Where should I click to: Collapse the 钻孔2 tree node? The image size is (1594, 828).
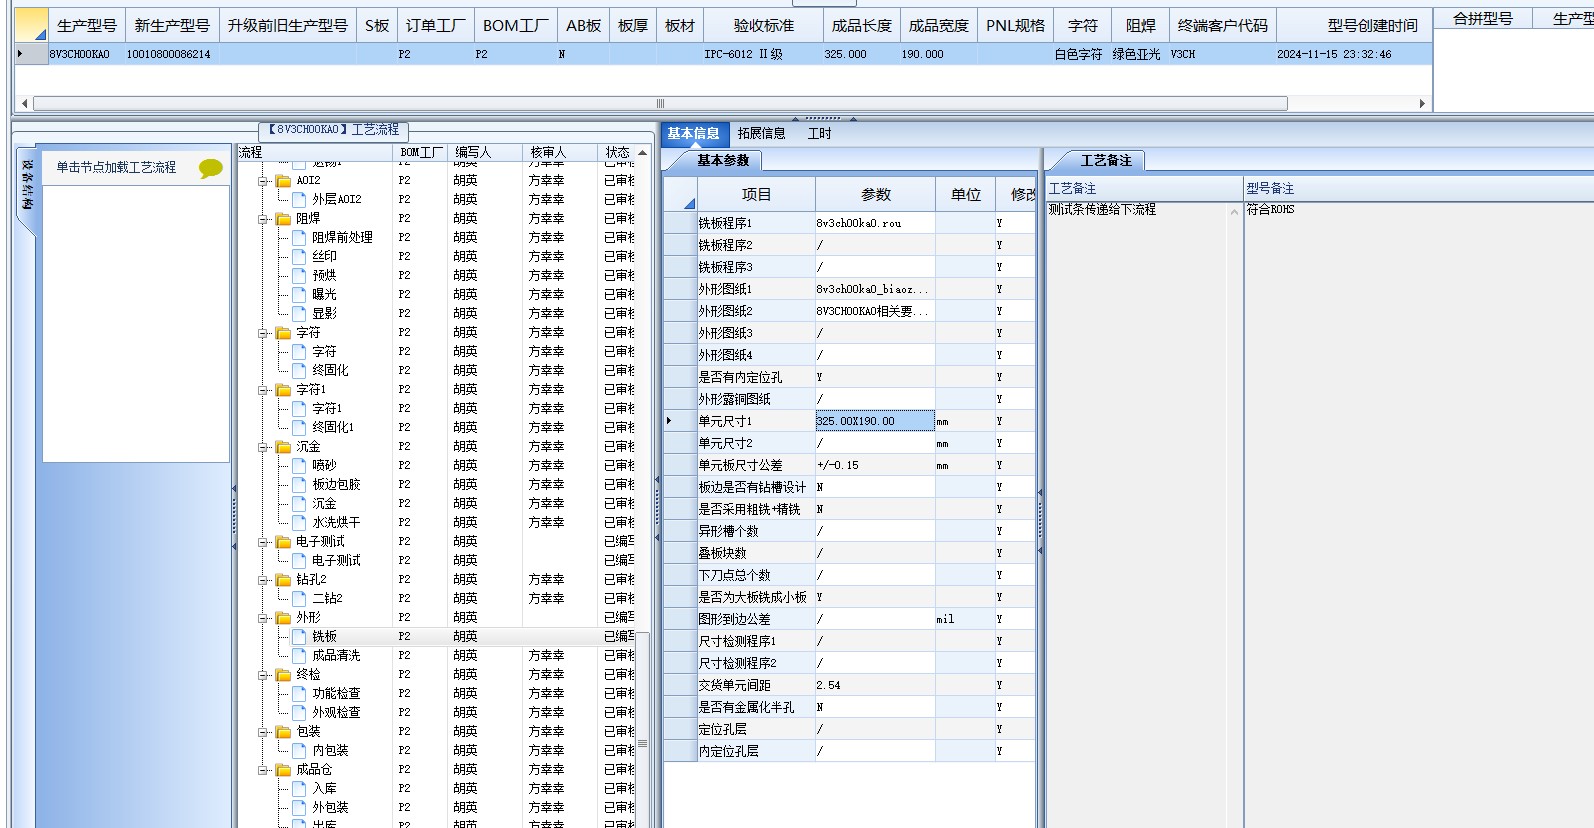point(263,580)
